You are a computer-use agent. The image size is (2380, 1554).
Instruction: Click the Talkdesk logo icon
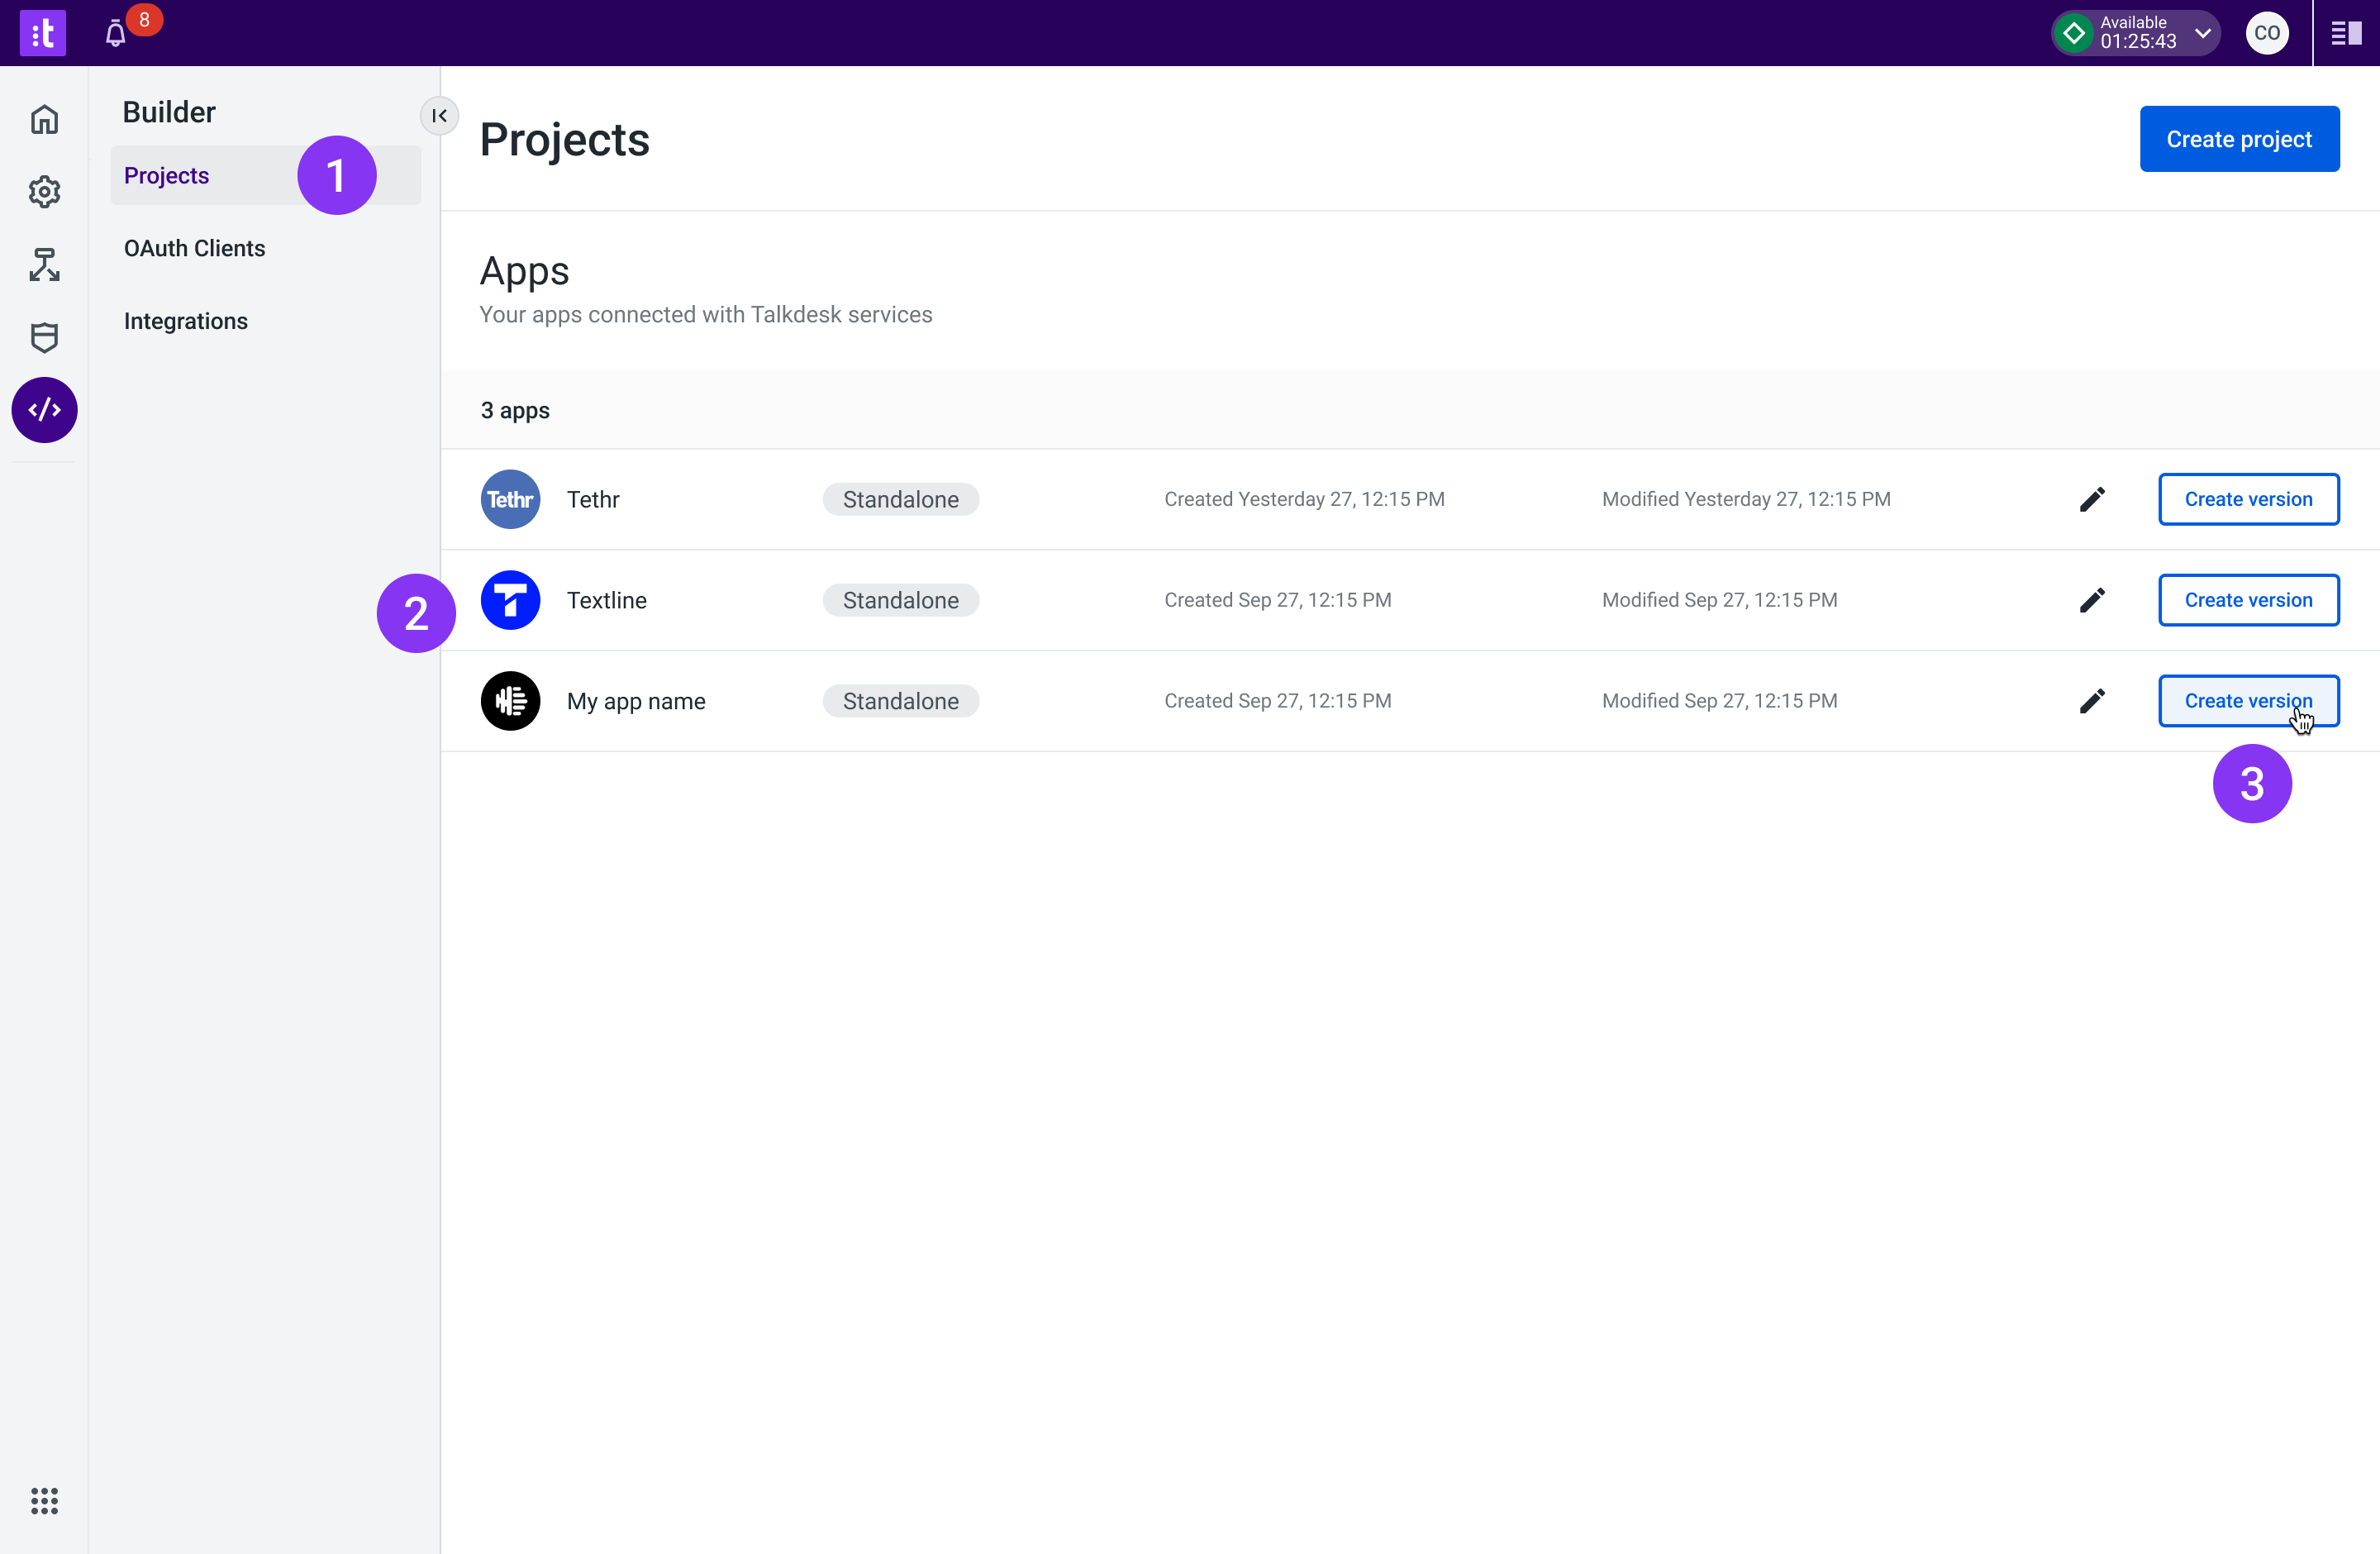tap(43, 33)
